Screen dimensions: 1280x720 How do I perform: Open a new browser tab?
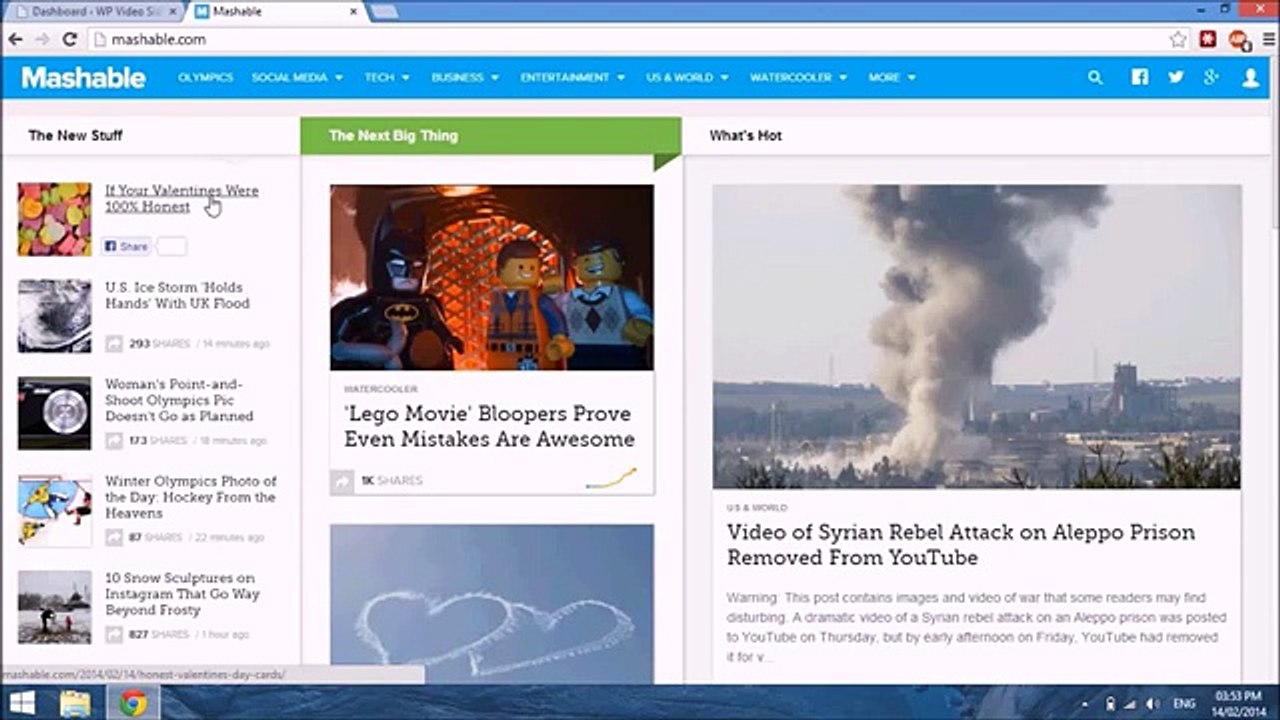pos(384,12)
